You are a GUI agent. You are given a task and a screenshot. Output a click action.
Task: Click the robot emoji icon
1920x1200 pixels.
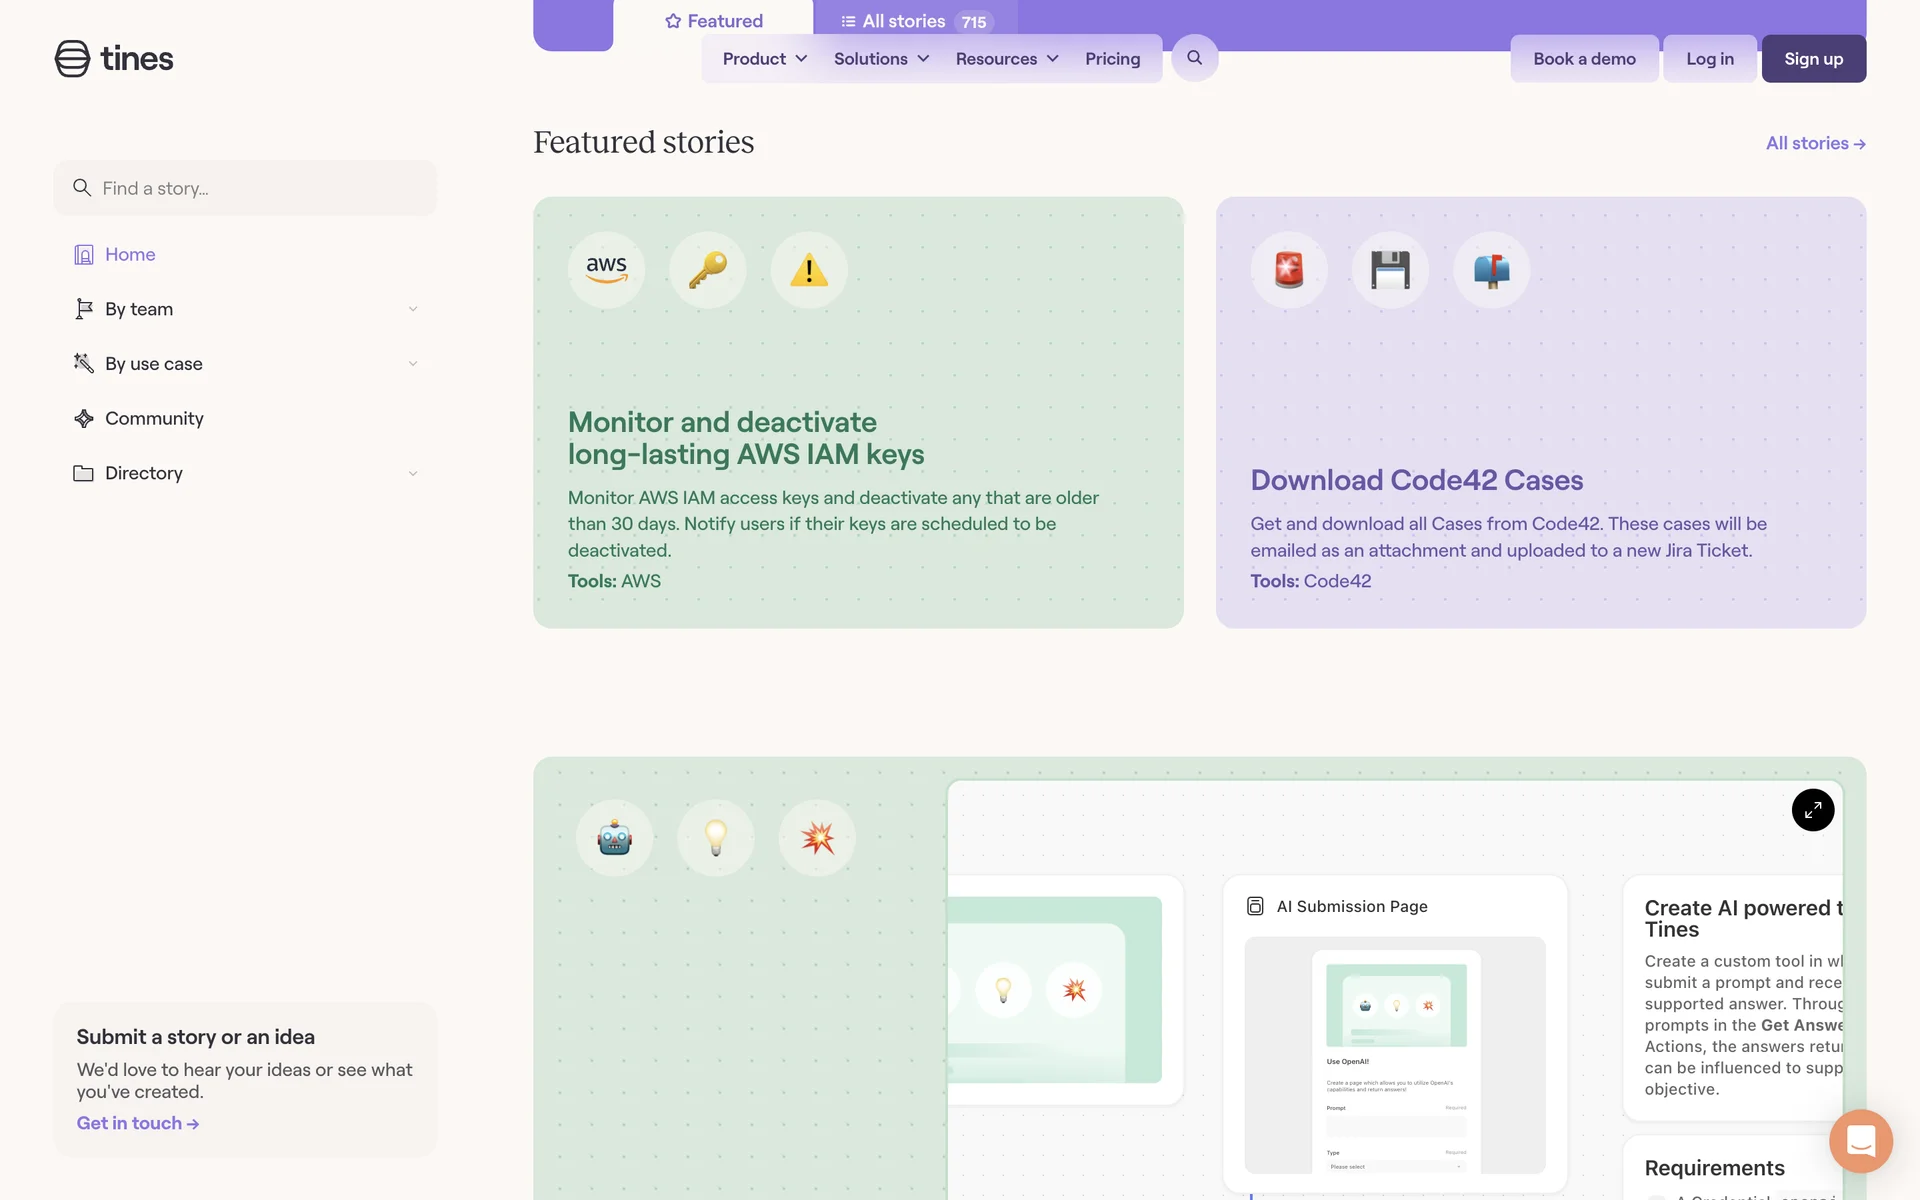click(614, 838)
